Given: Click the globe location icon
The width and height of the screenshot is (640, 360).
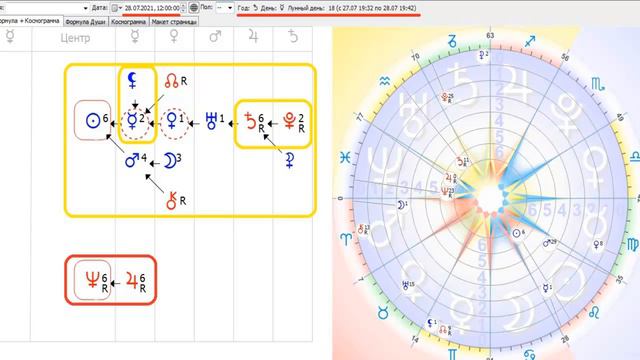Looking at the screenshot, I should click(x=193, y=8).
